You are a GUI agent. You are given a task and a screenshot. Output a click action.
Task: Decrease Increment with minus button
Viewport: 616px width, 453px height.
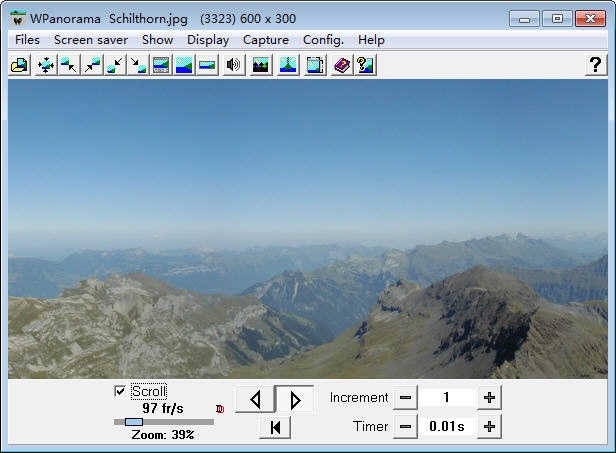(x=405, y=398)
